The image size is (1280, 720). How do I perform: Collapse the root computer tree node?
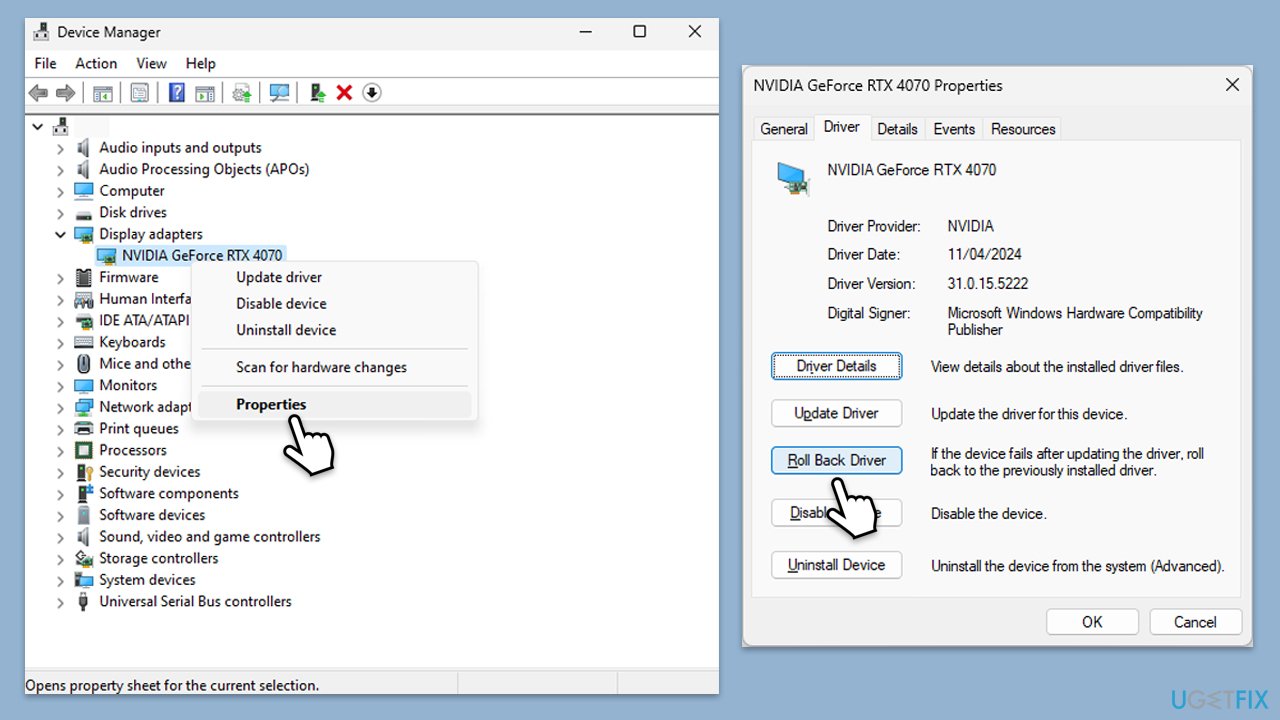38,127
